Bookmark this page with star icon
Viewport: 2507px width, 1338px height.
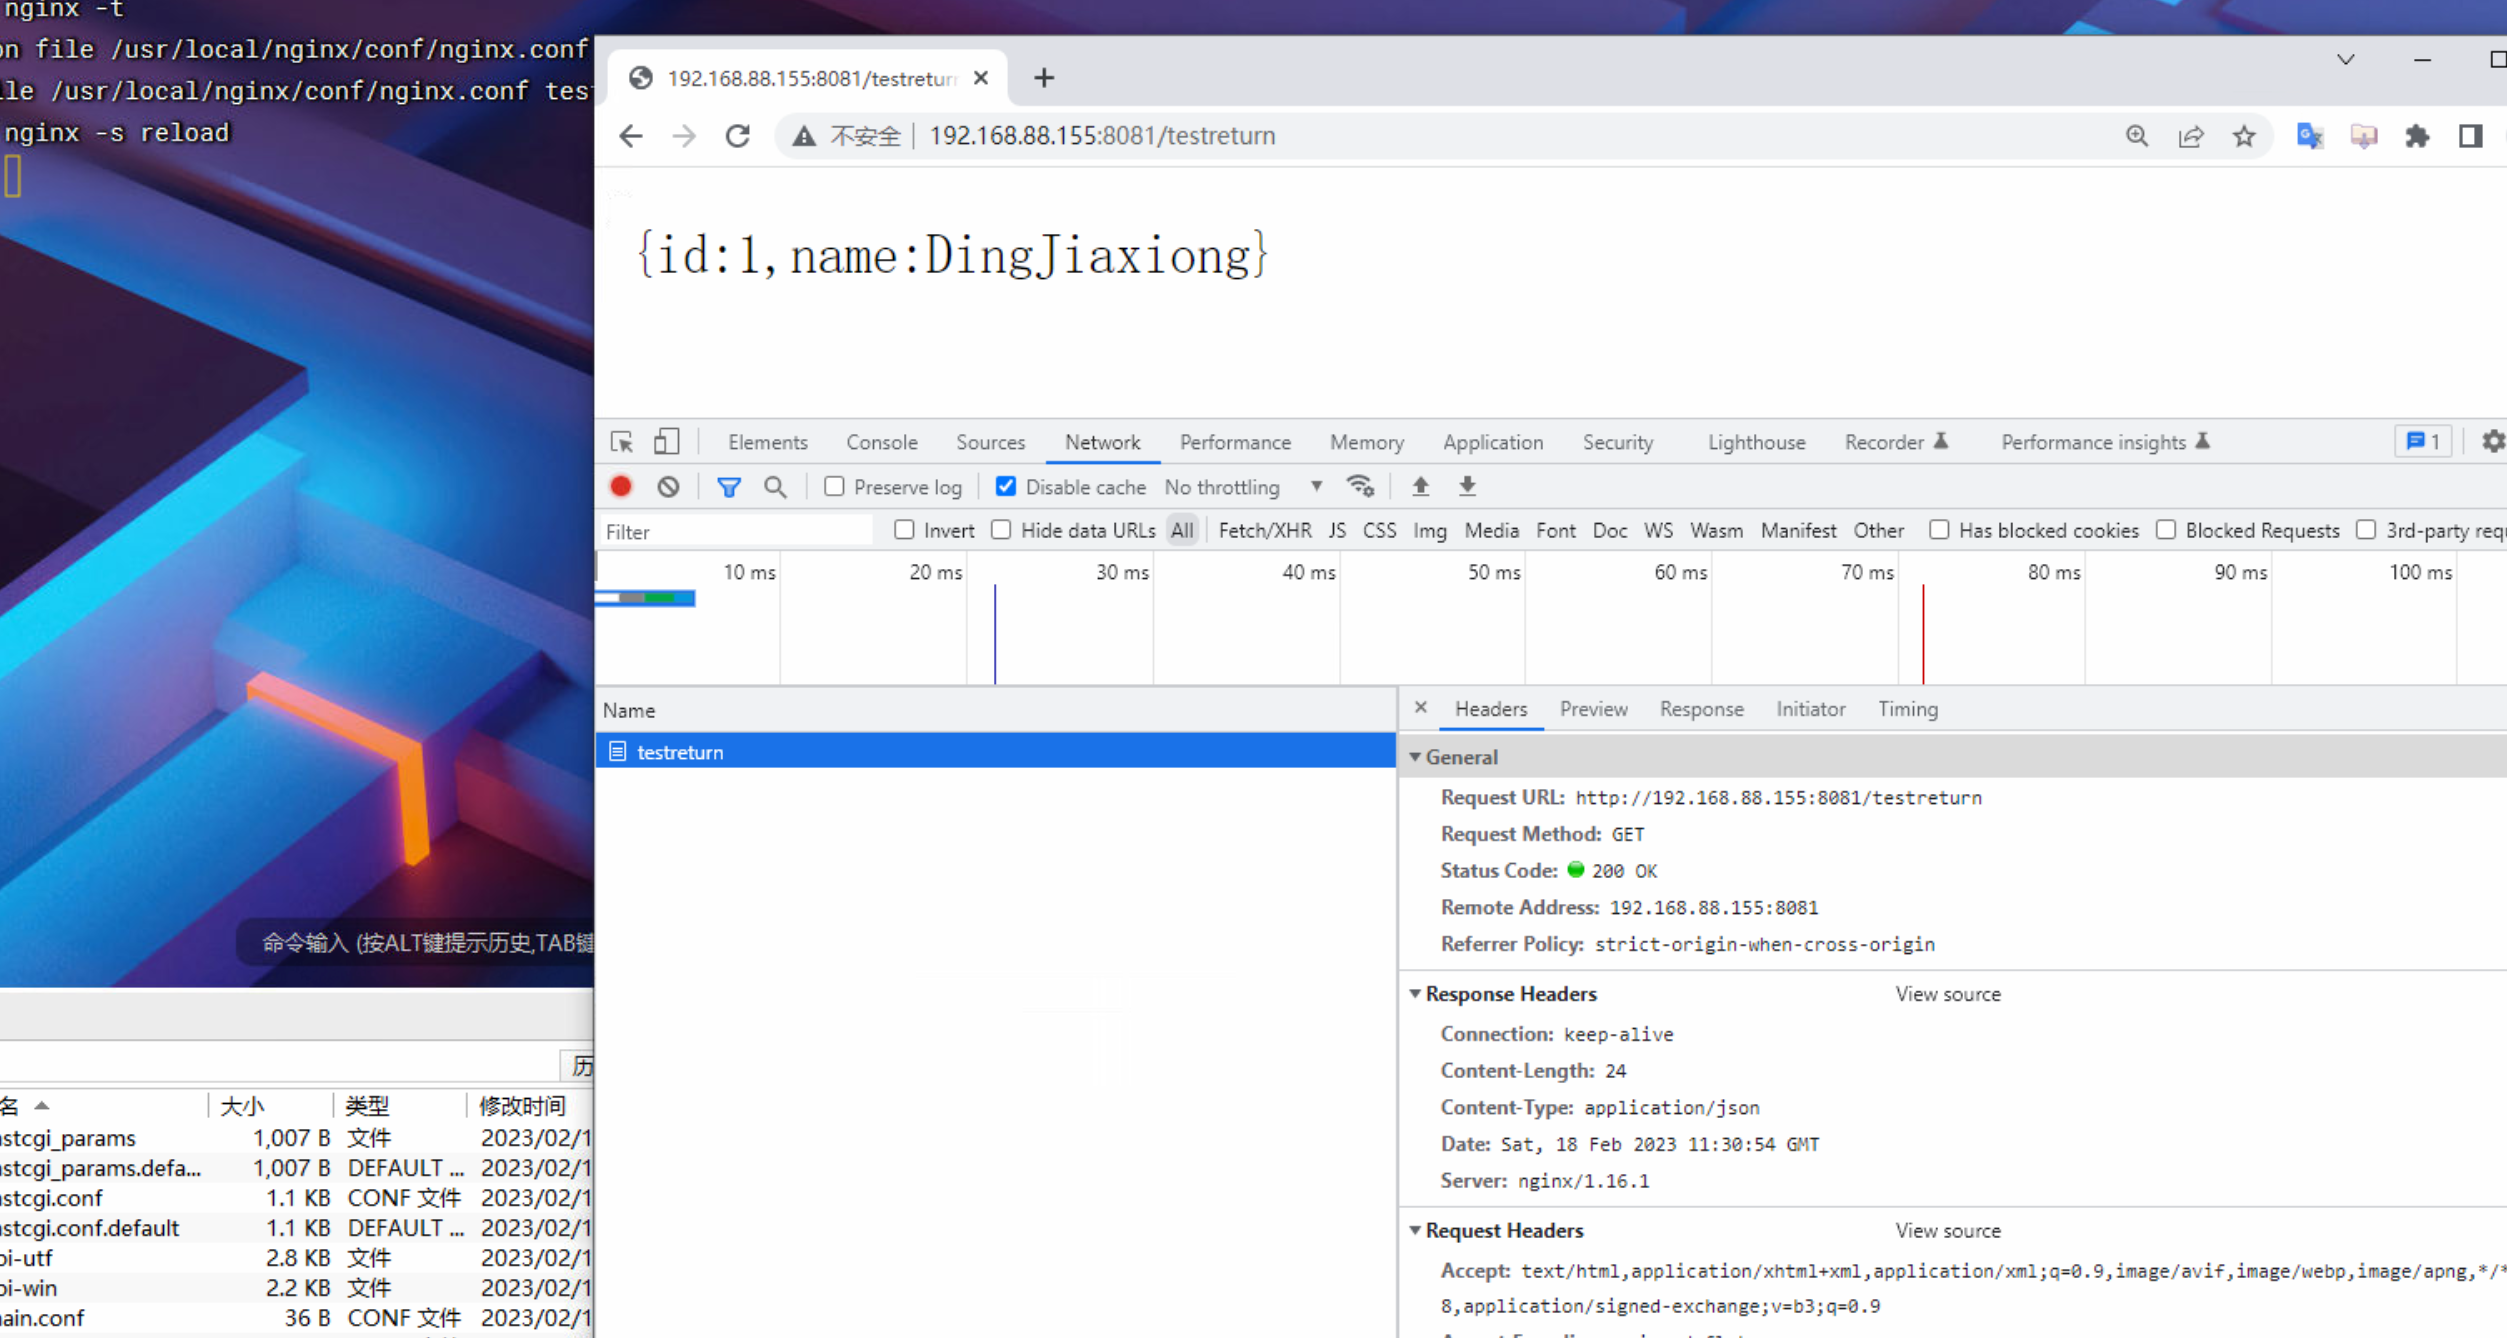coord(2244,136)
